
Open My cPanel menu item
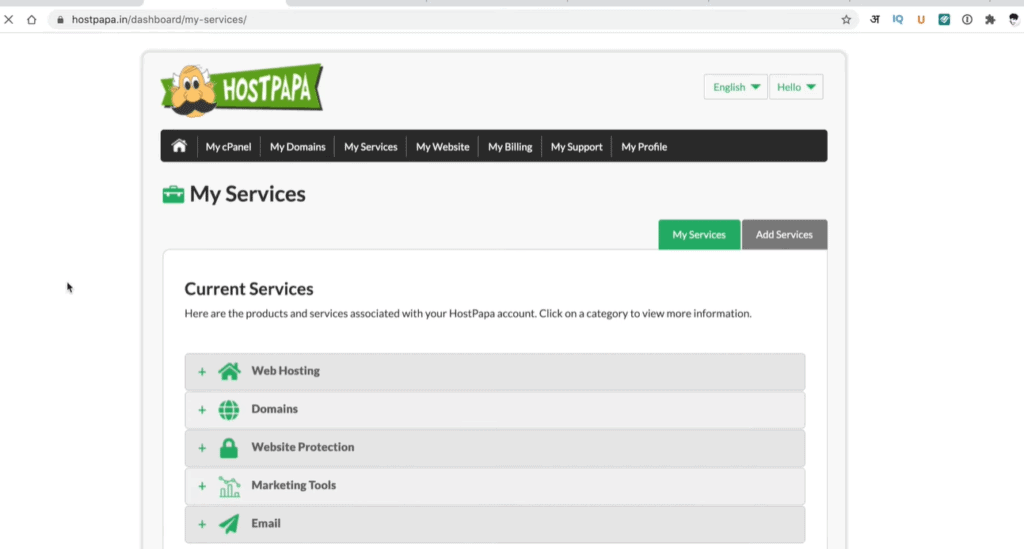coord(229,147)
